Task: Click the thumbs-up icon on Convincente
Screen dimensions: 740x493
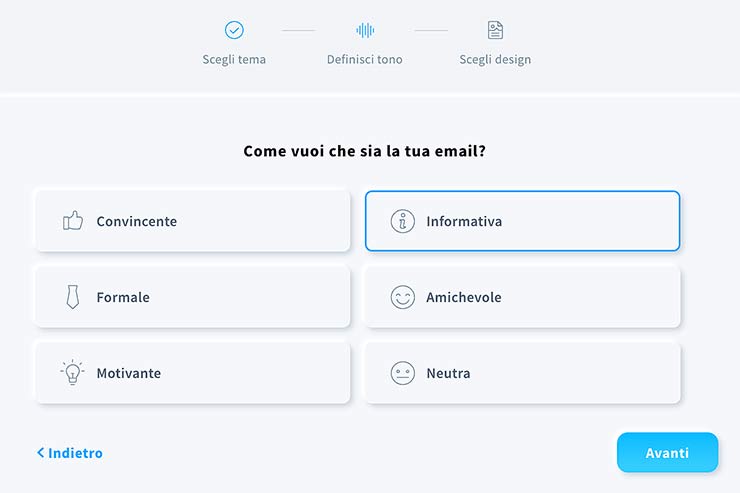Action: coord(73,221)
